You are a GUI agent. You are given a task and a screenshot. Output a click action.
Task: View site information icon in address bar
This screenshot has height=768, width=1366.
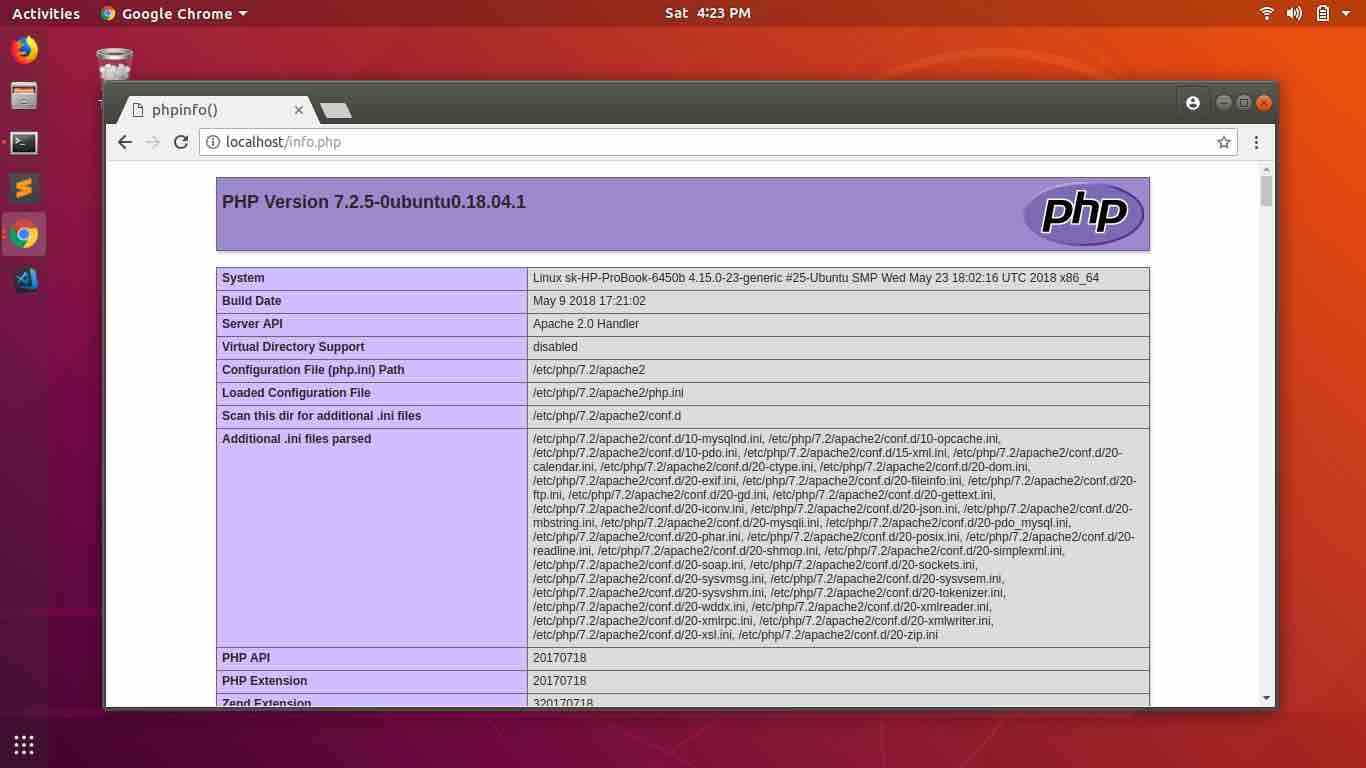pos(213,142)
